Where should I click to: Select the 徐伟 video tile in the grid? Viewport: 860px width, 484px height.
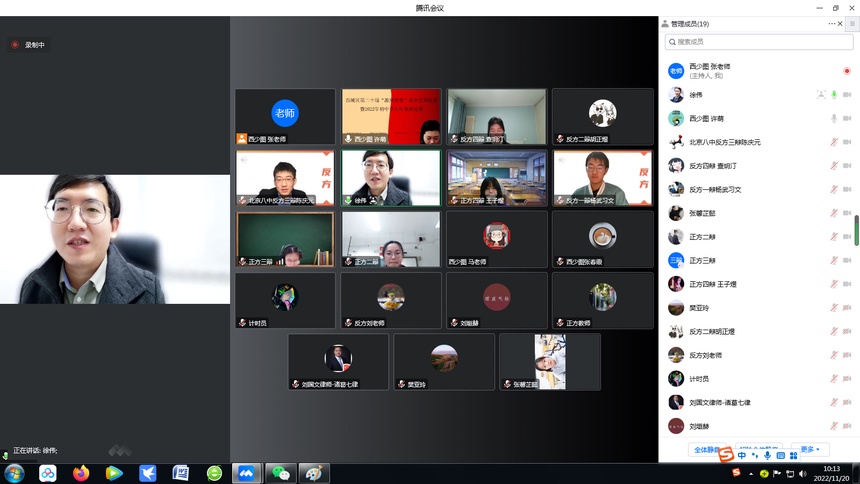pos(391,178)
